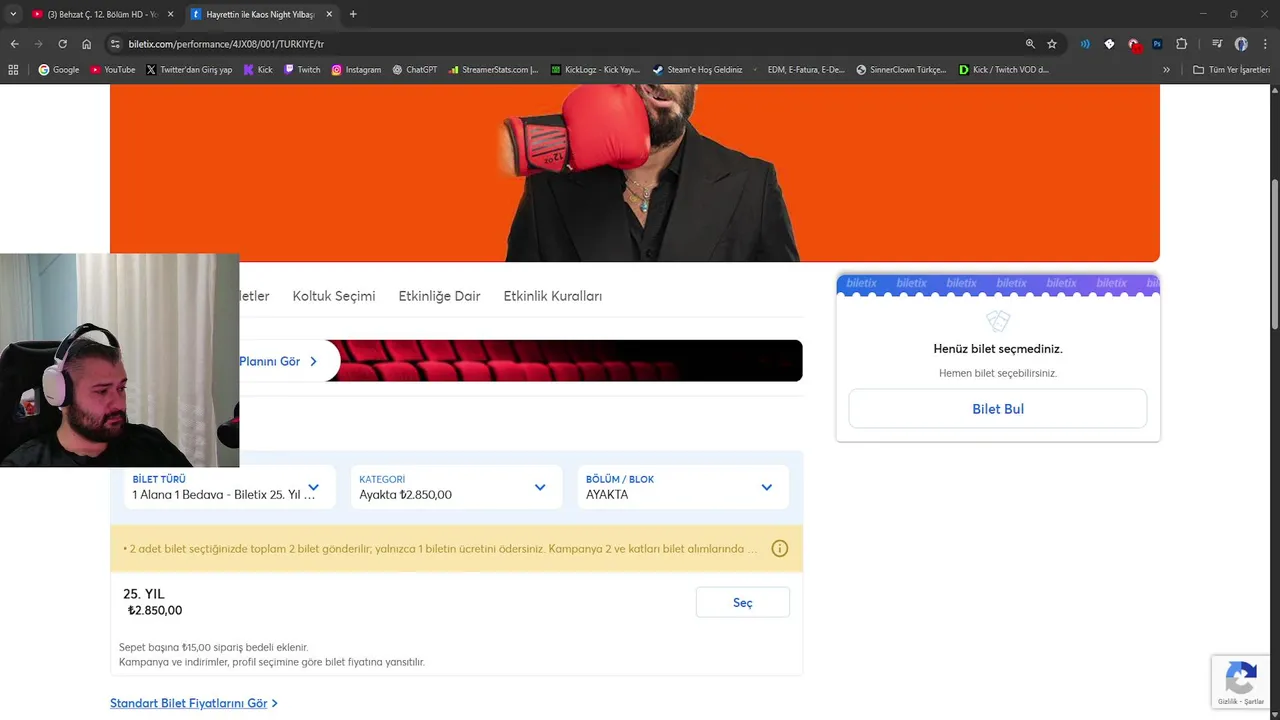Open the Chrome profile avatar
This screenshot has height=720, width=1280.
pyautogui.click(x=1241, y=44)
